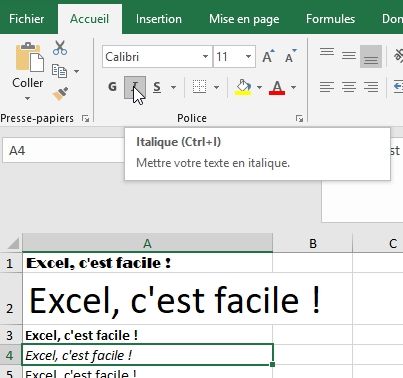Apply red font color with the A icon

pyautogui.click(x=277, y=88)
